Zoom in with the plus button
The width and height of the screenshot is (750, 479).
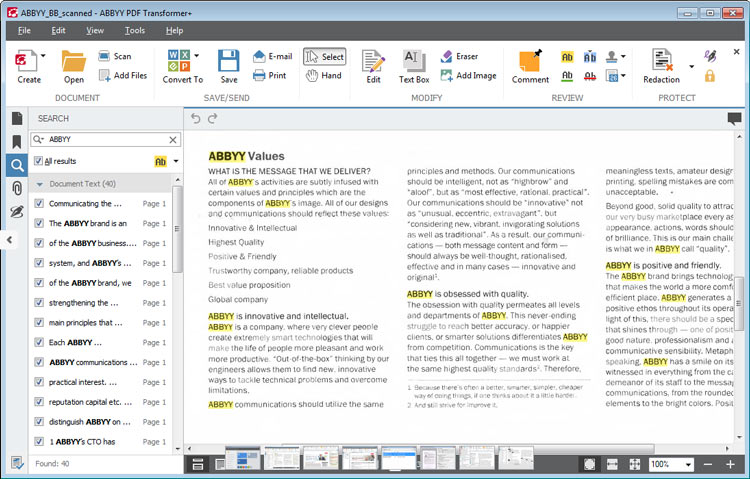click(730, 464)
